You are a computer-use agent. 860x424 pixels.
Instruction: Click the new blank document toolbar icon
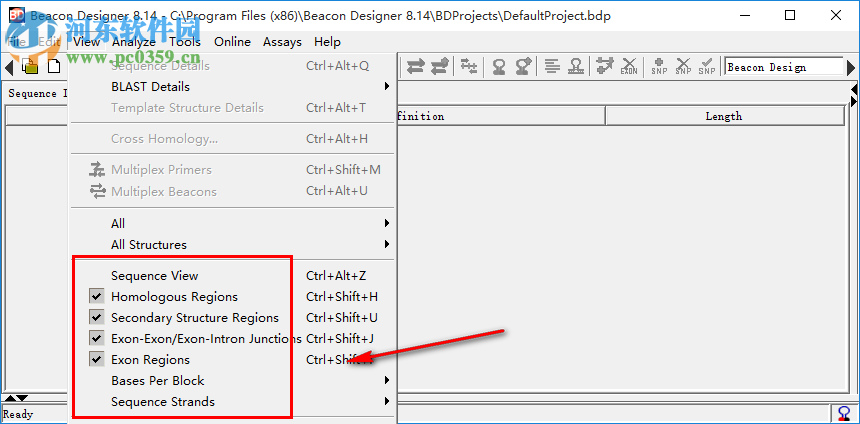[54, 67]
